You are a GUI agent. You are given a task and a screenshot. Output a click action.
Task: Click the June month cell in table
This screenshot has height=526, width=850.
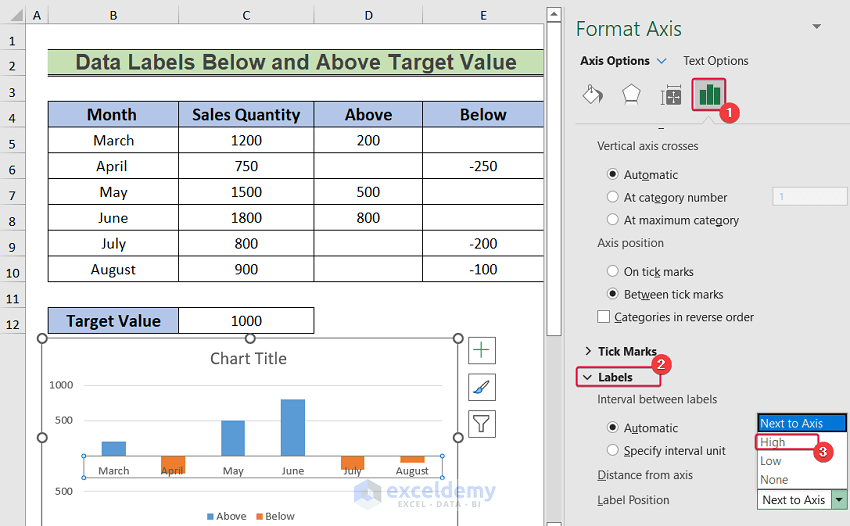113,217
